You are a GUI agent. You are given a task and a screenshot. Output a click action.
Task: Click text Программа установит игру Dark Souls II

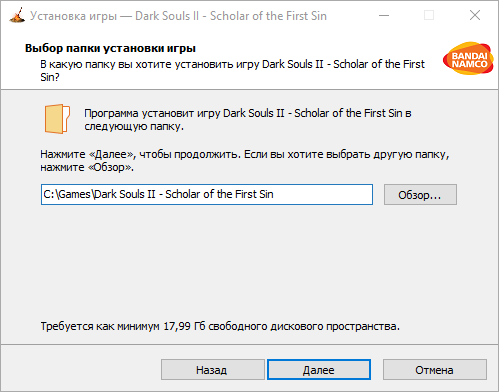[184, 113]
